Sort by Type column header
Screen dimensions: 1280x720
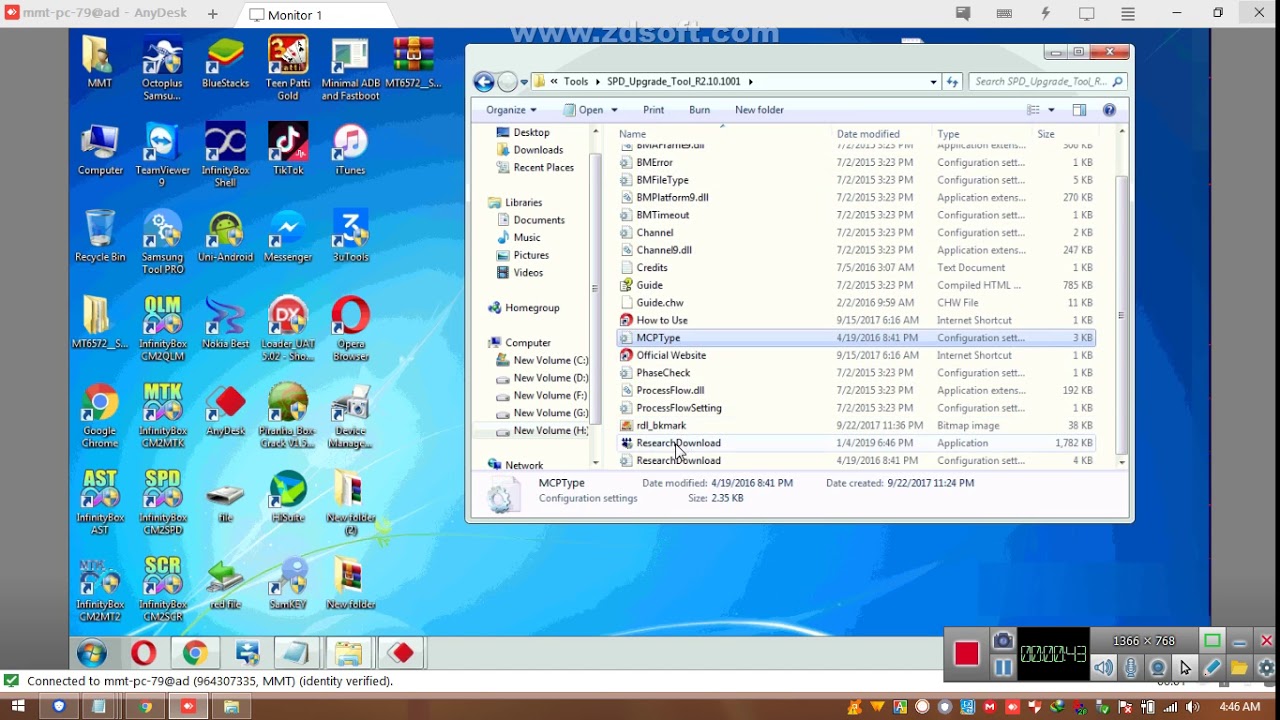pyautogui.click(x=983, y=134)
